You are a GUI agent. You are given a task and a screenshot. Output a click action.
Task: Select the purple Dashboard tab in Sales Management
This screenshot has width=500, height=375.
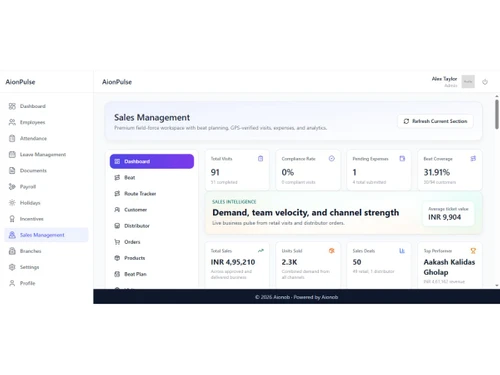coord(152,161)
